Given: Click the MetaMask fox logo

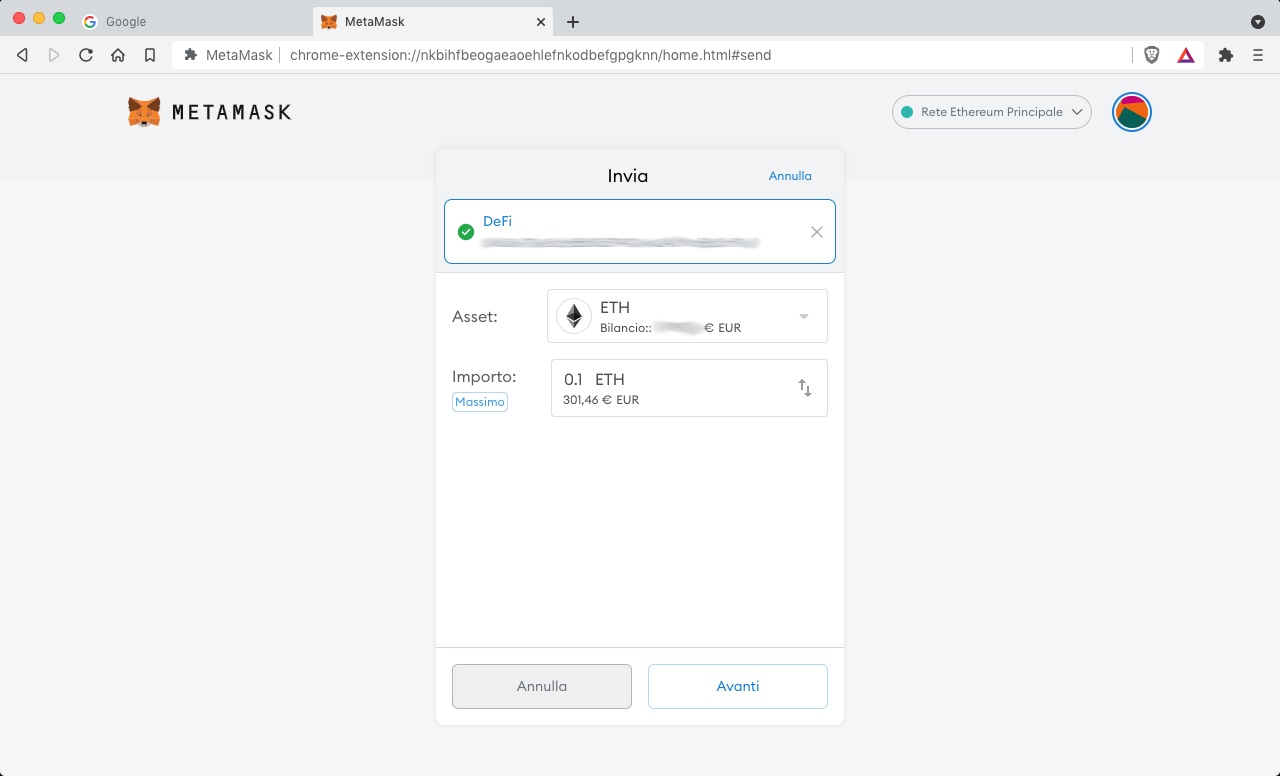Looking at the screenshot, I should click(x=144, y=112).
